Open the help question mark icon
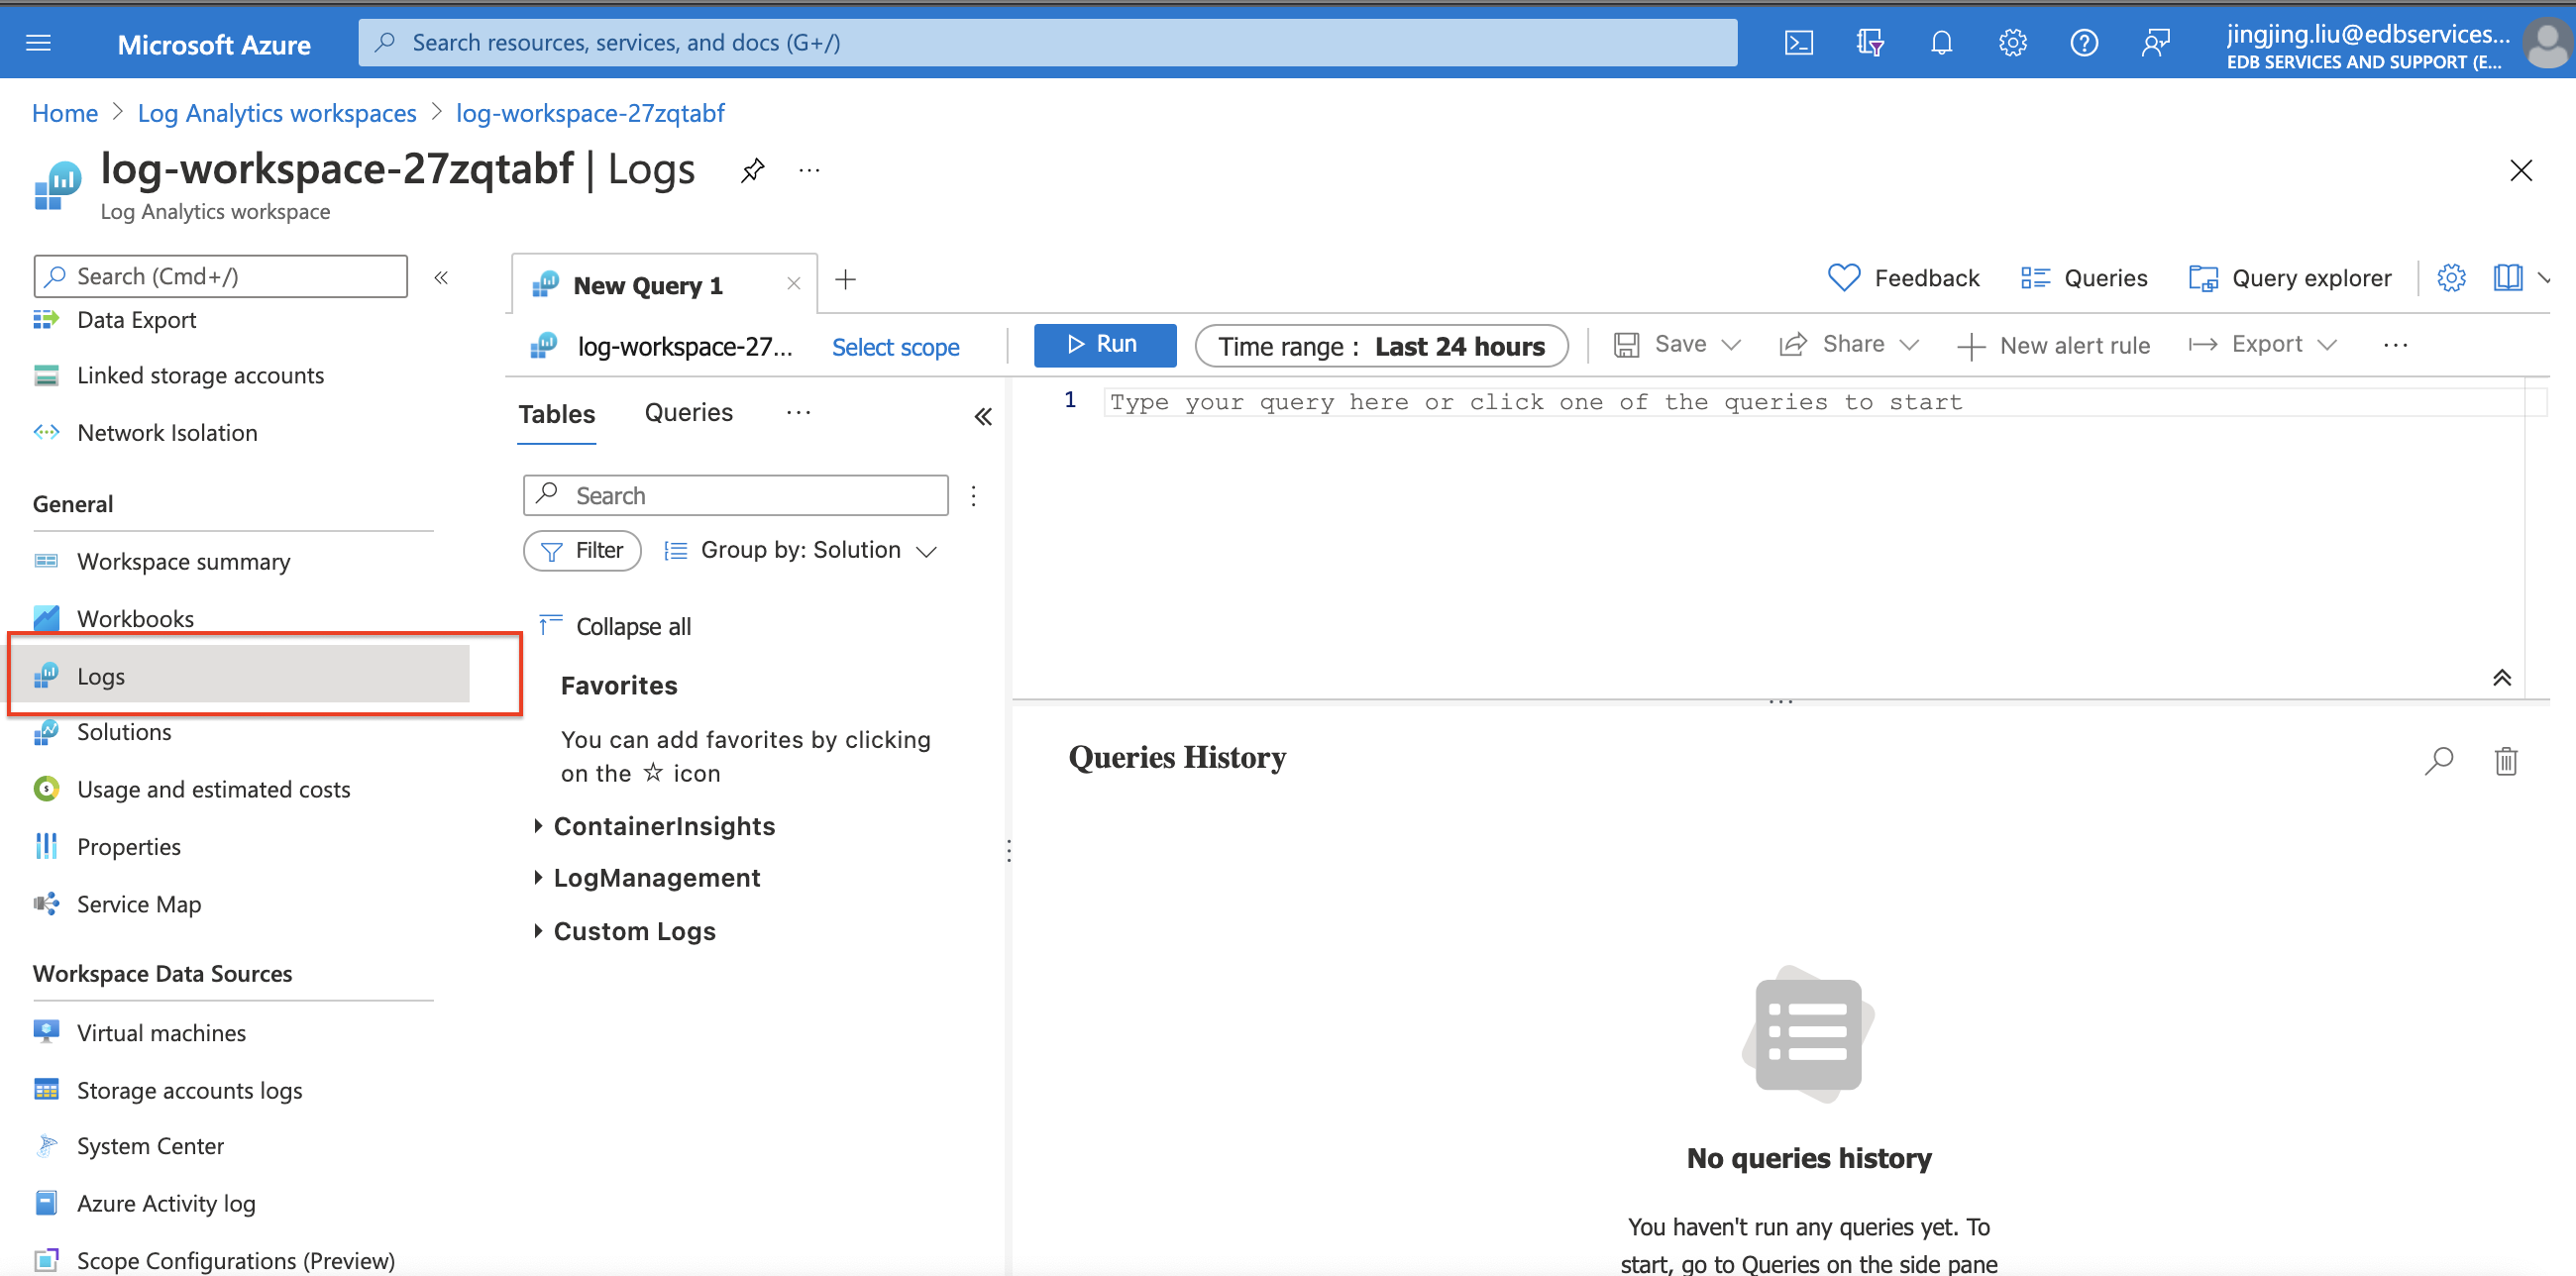Image resolution: width=2576 pixels, height=1276 pixels. coord(2084,43)
